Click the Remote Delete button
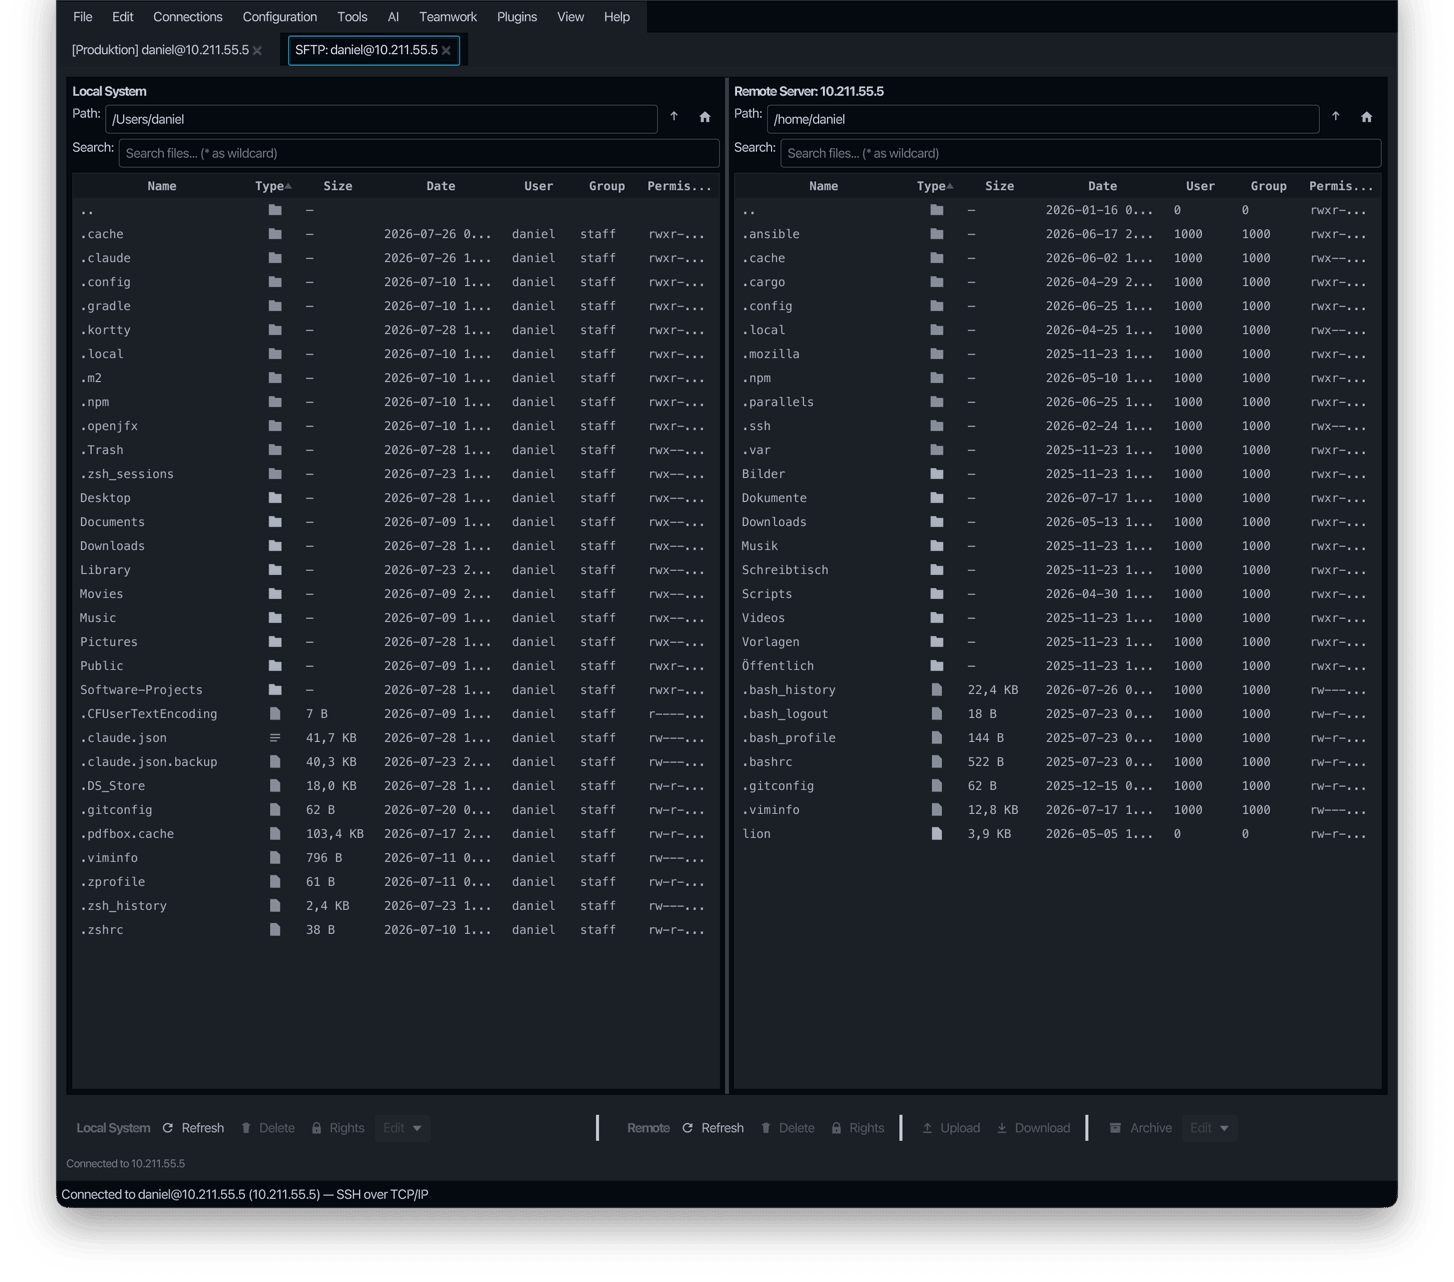 (x=788, y=1128)
